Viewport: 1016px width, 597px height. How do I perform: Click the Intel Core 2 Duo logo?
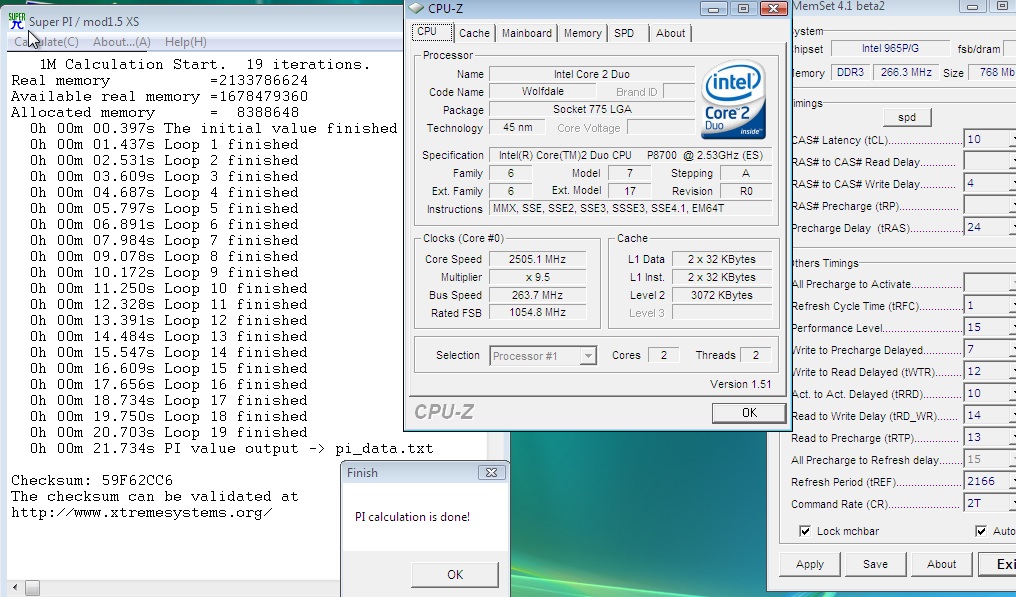[733, 99]
